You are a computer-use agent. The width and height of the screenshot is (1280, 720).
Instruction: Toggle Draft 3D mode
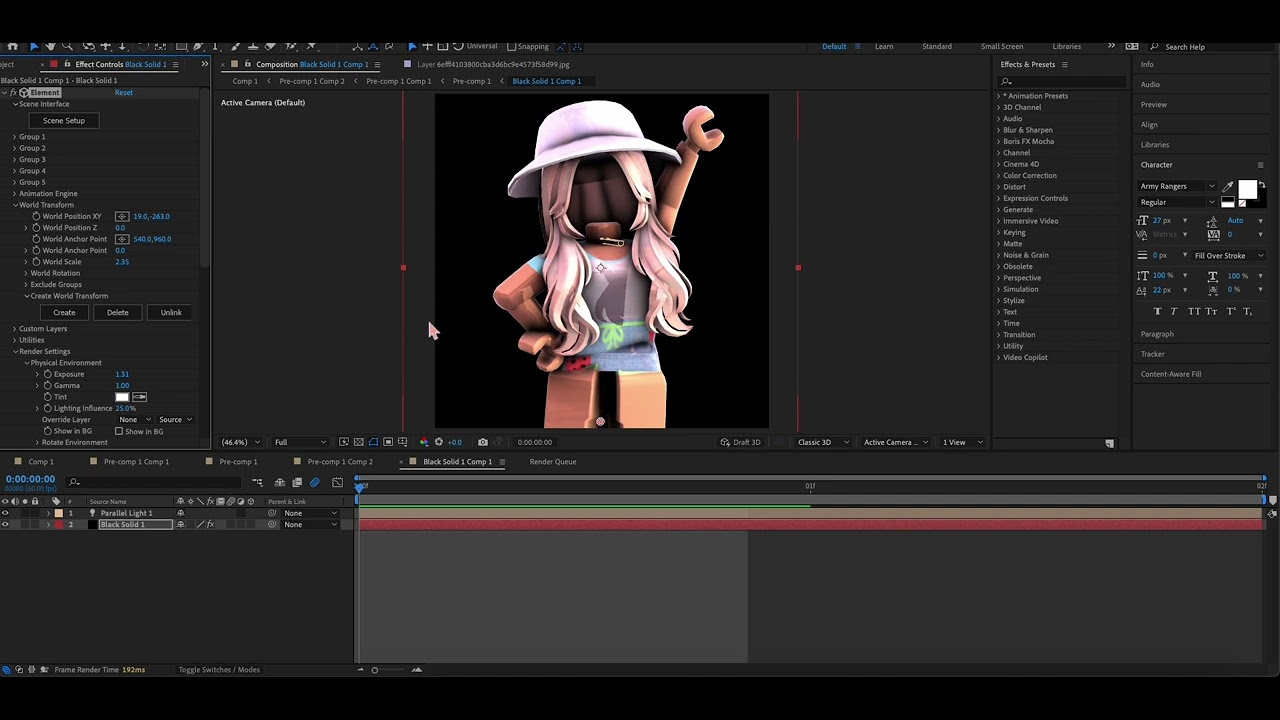coord(741,442)
